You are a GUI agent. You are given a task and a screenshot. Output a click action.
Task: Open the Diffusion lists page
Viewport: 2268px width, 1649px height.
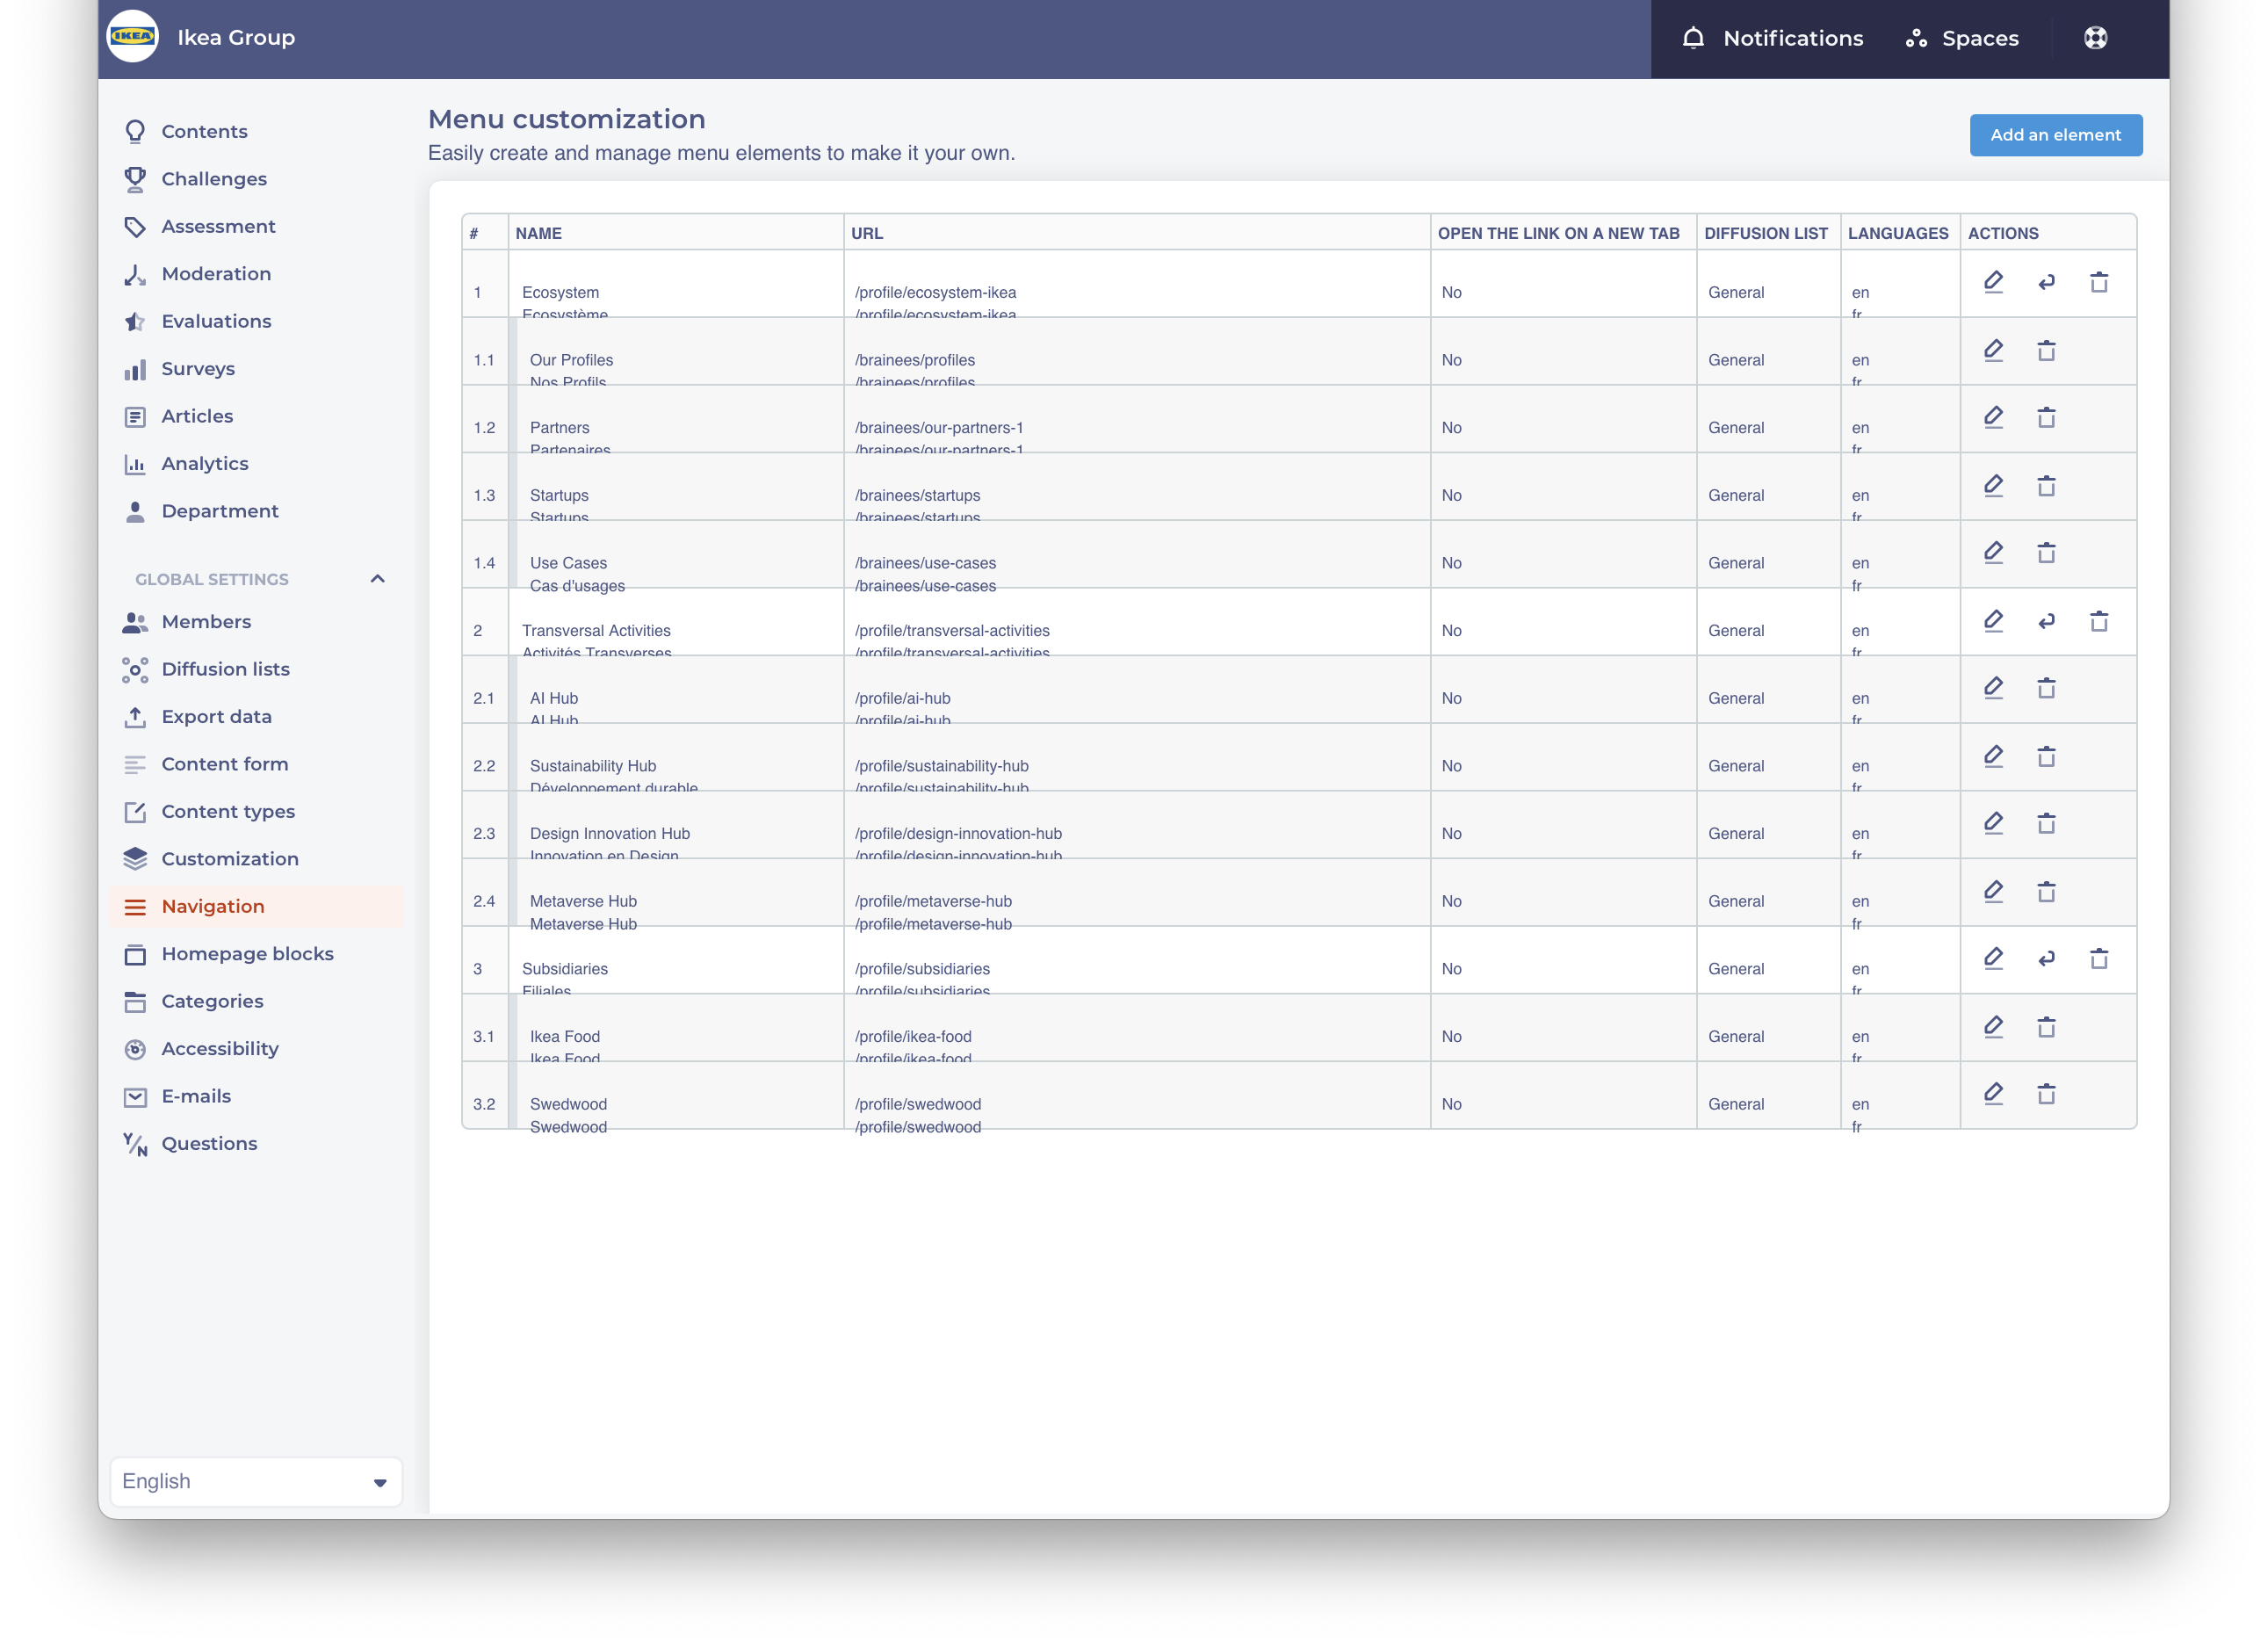[225, 669]
